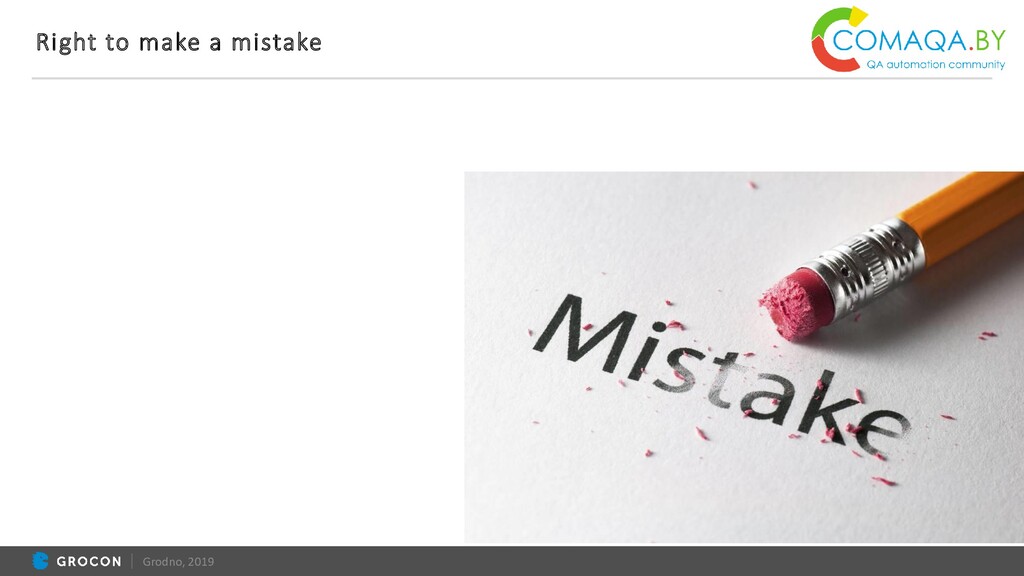Click the GROCON footer label

[x=89, y=562]
